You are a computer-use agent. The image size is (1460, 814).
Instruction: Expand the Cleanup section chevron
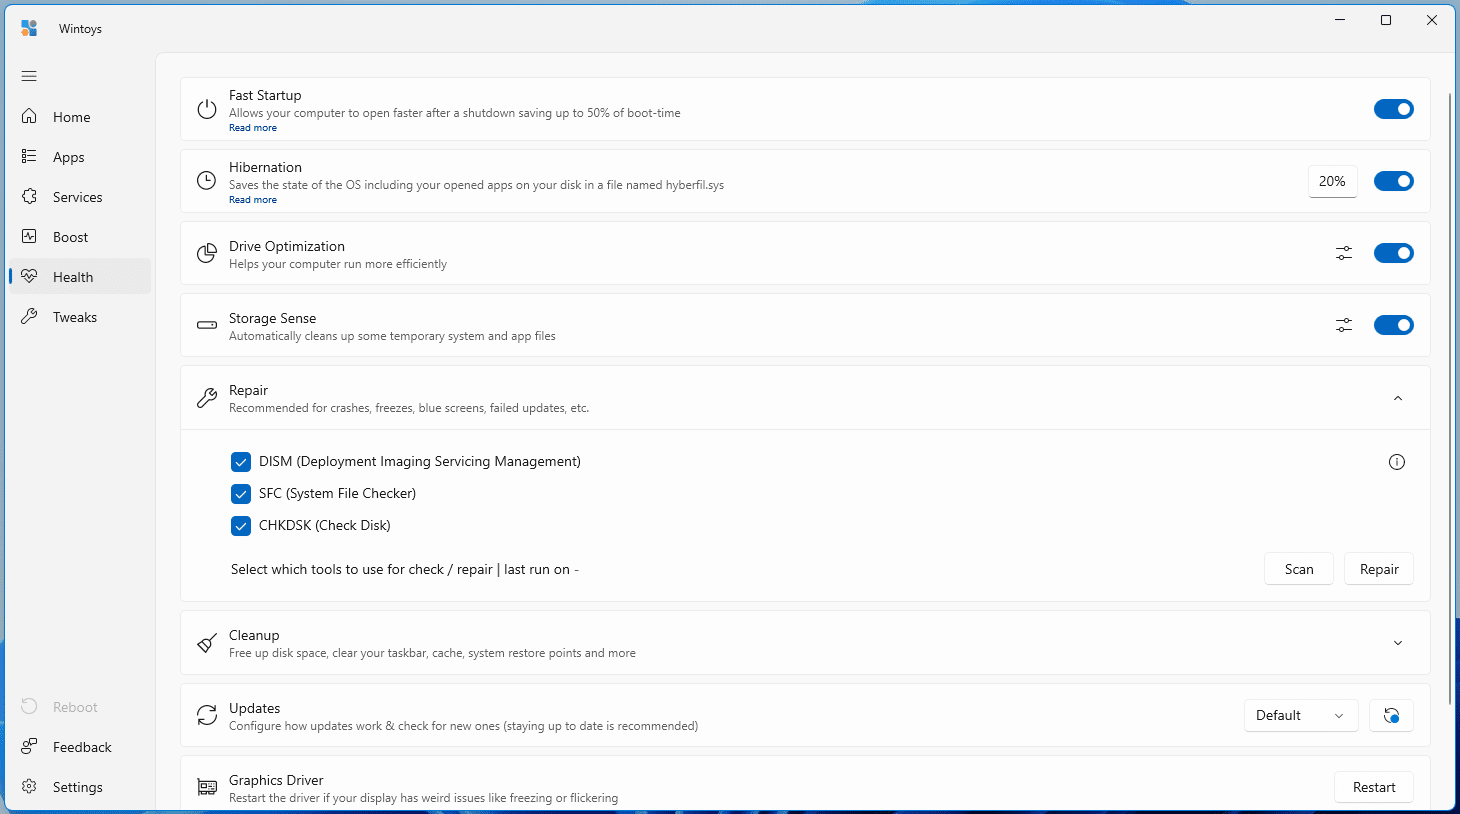[1398, 643]
